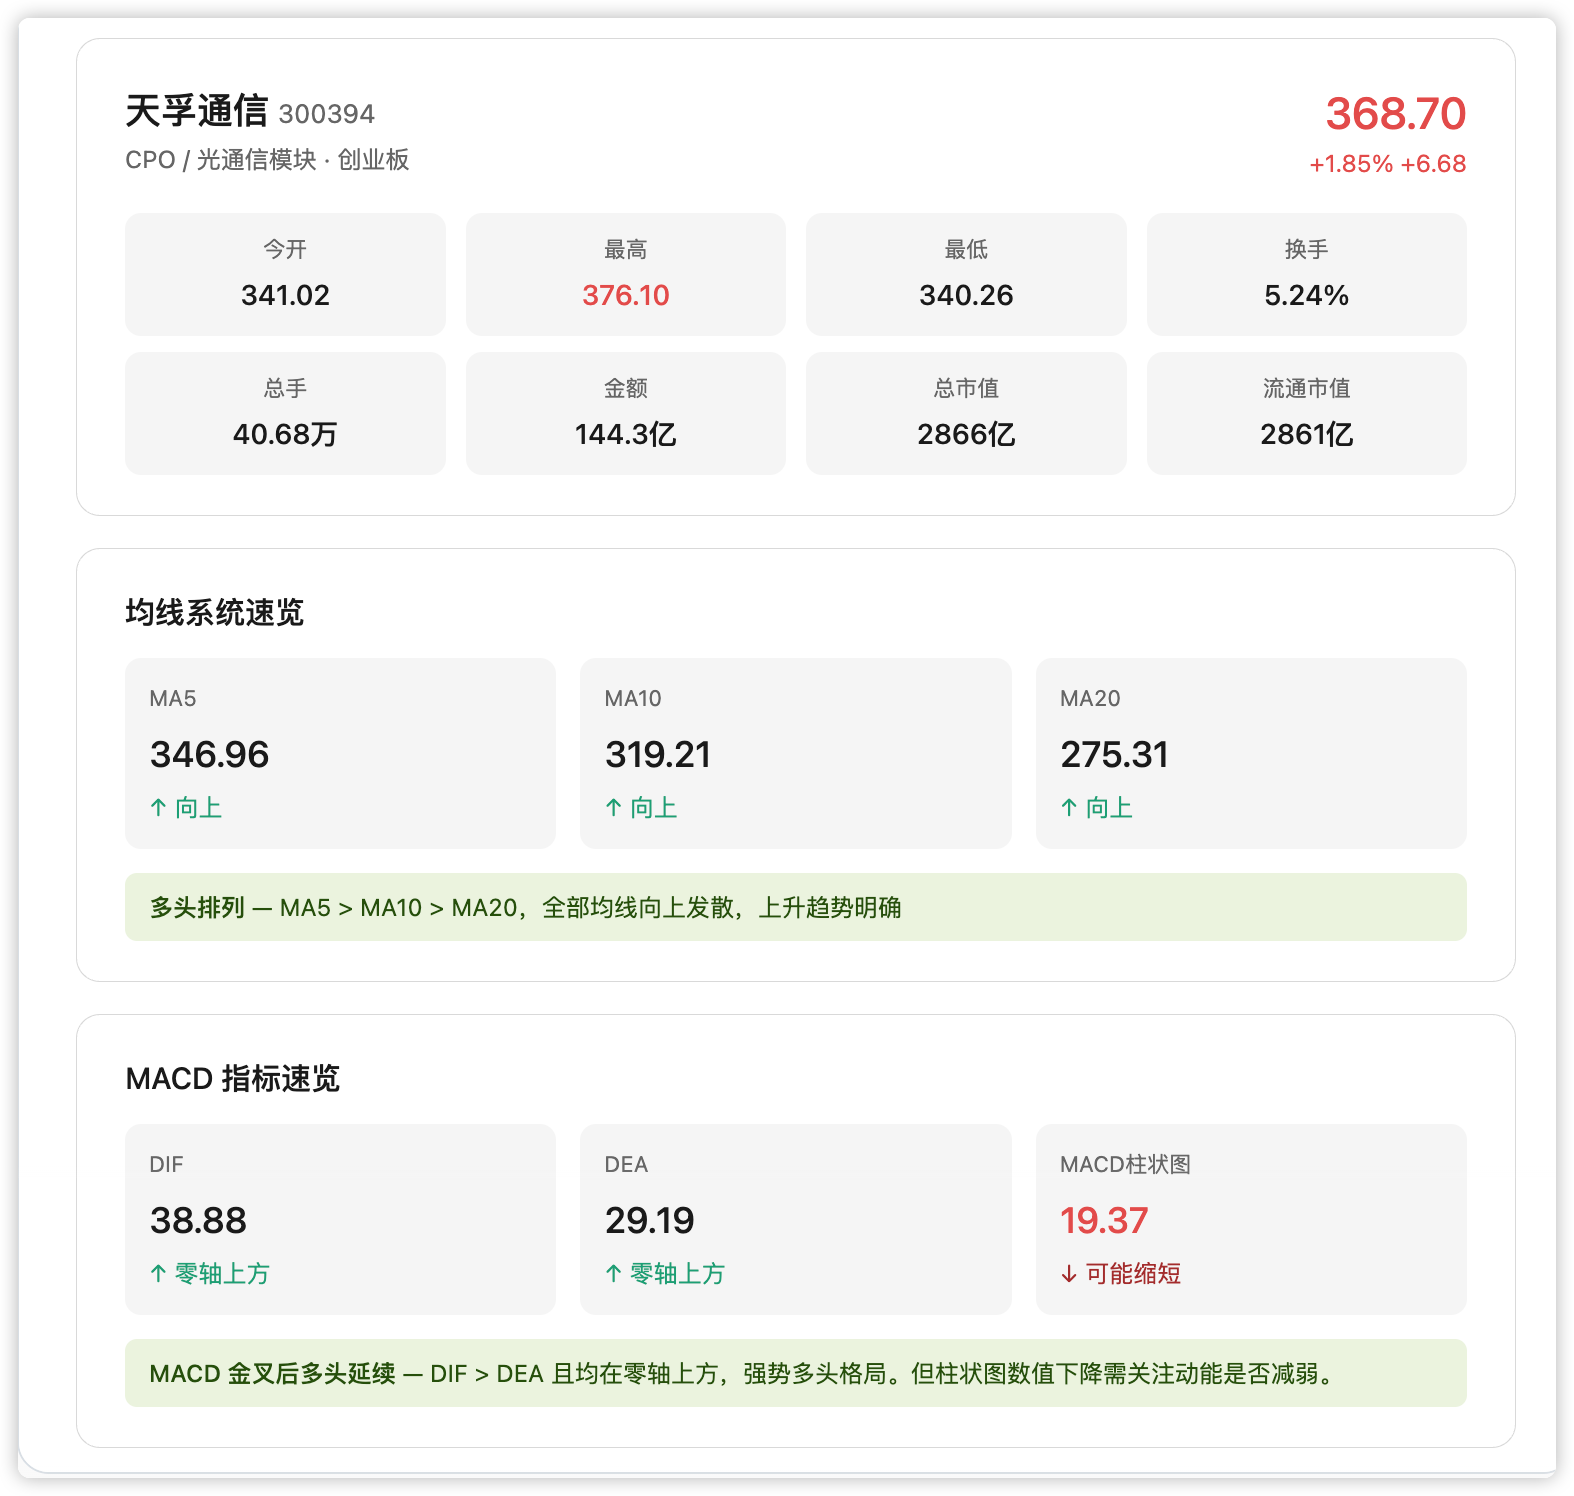The image size is (1574, 1496).
Task: Click the DEA value 29.19
Action: pyautogui.click(x=650, y=1220)
